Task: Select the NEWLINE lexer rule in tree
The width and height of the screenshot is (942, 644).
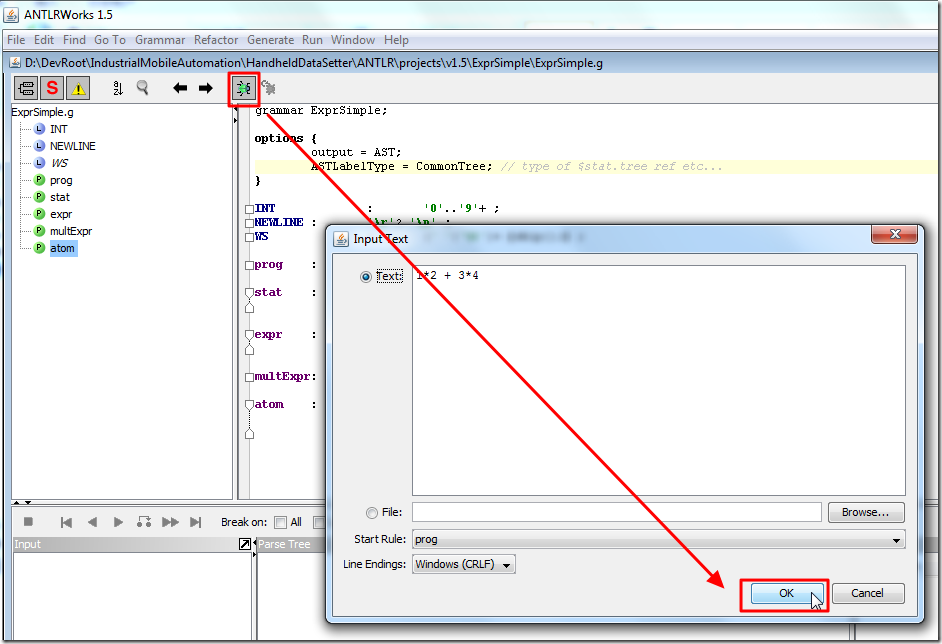Action: pyautogui.click(x=72, y=146)
